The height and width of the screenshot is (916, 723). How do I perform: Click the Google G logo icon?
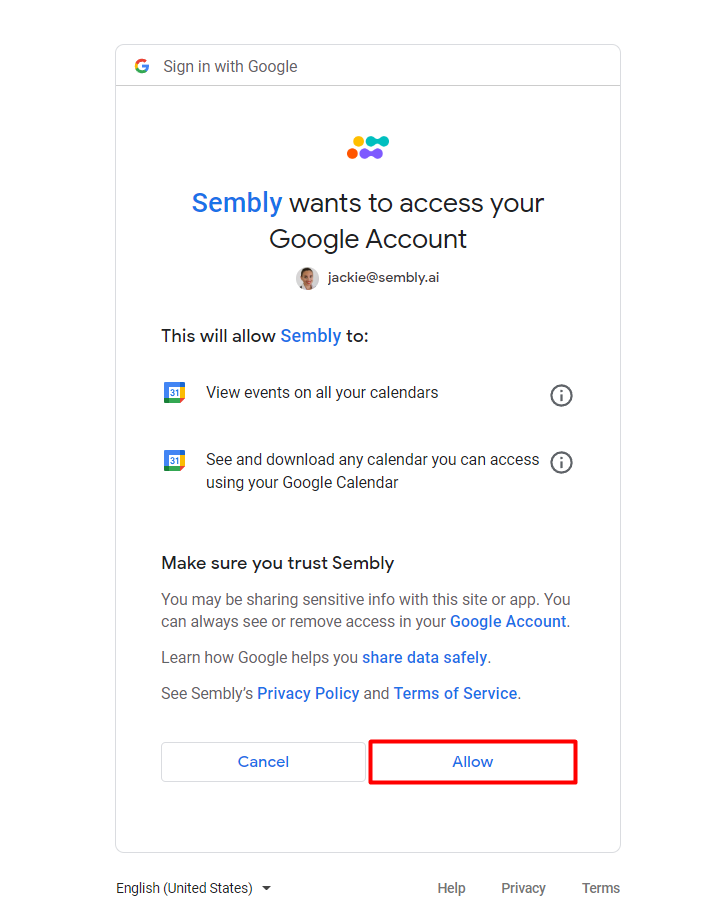pos(142,66)
